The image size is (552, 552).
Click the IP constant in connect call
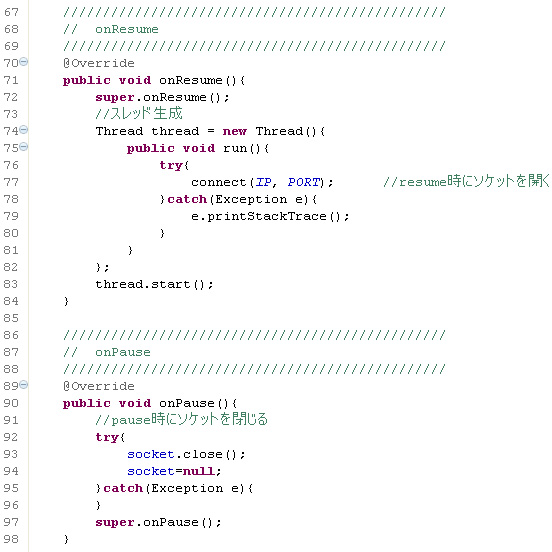click(263, 182)
